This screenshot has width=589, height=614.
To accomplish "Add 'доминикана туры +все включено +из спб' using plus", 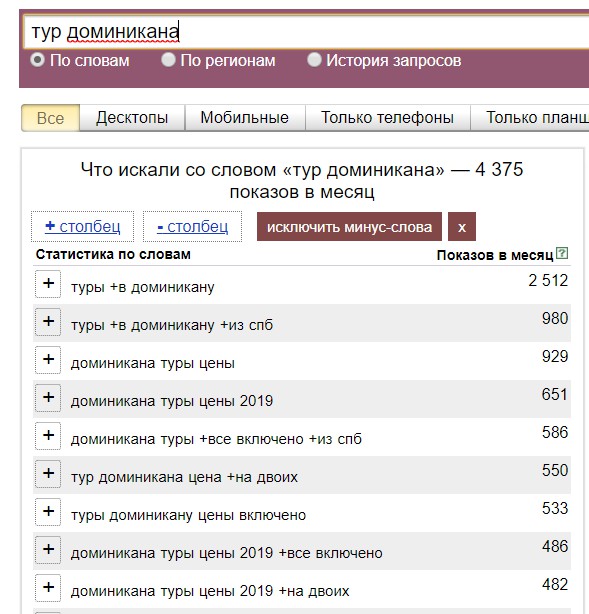I will coord(48,436).
